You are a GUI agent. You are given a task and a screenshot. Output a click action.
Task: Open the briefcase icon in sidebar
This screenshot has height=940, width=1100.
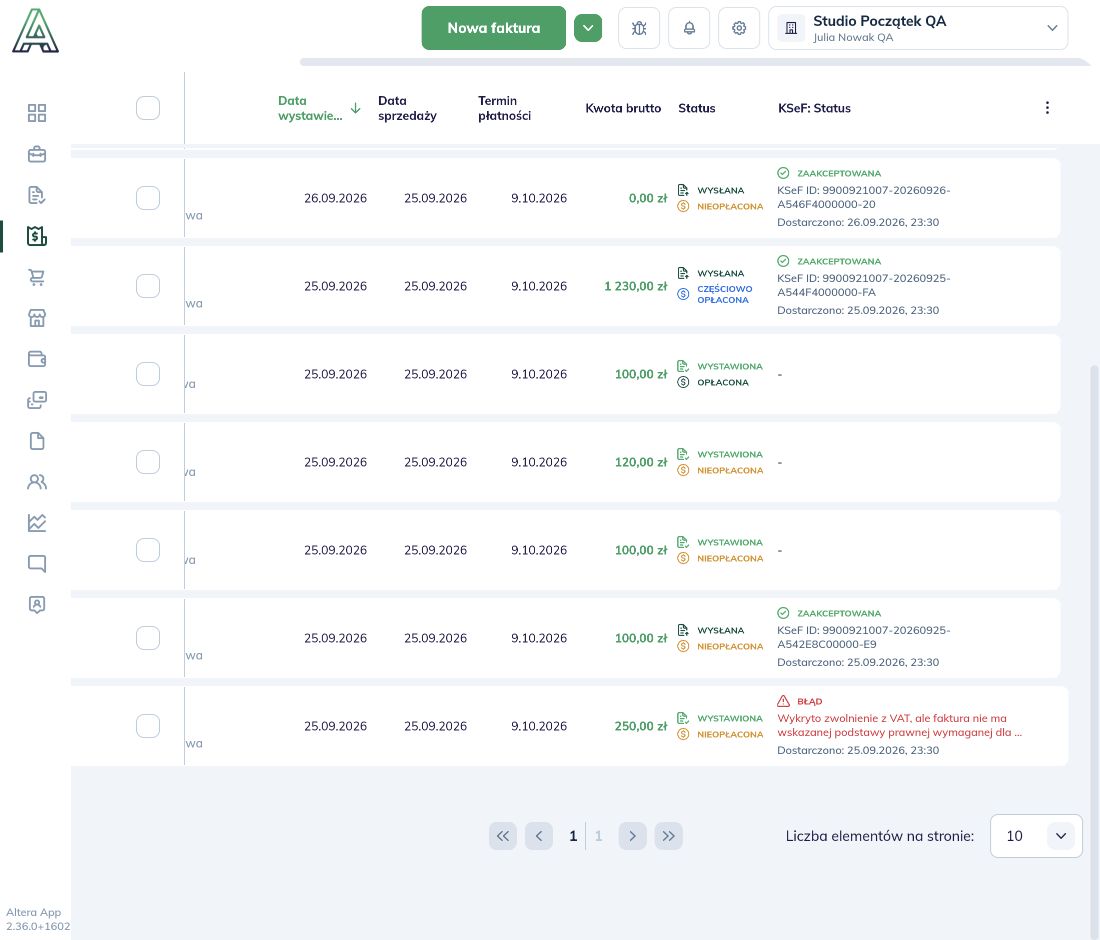click(x=36, y=154)
